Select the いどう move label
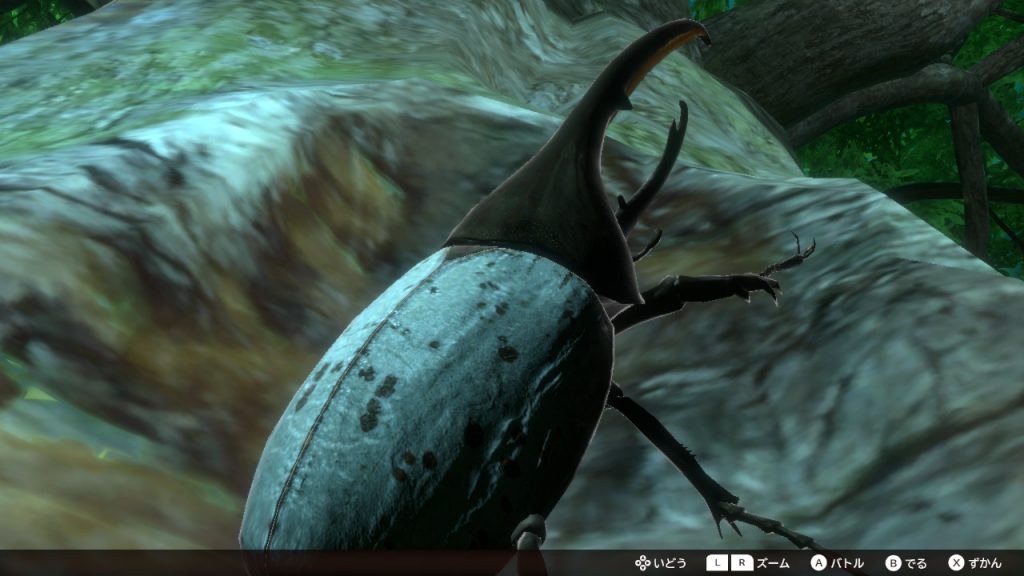Viewport: 1024px width, 576px height. point(670,563)
